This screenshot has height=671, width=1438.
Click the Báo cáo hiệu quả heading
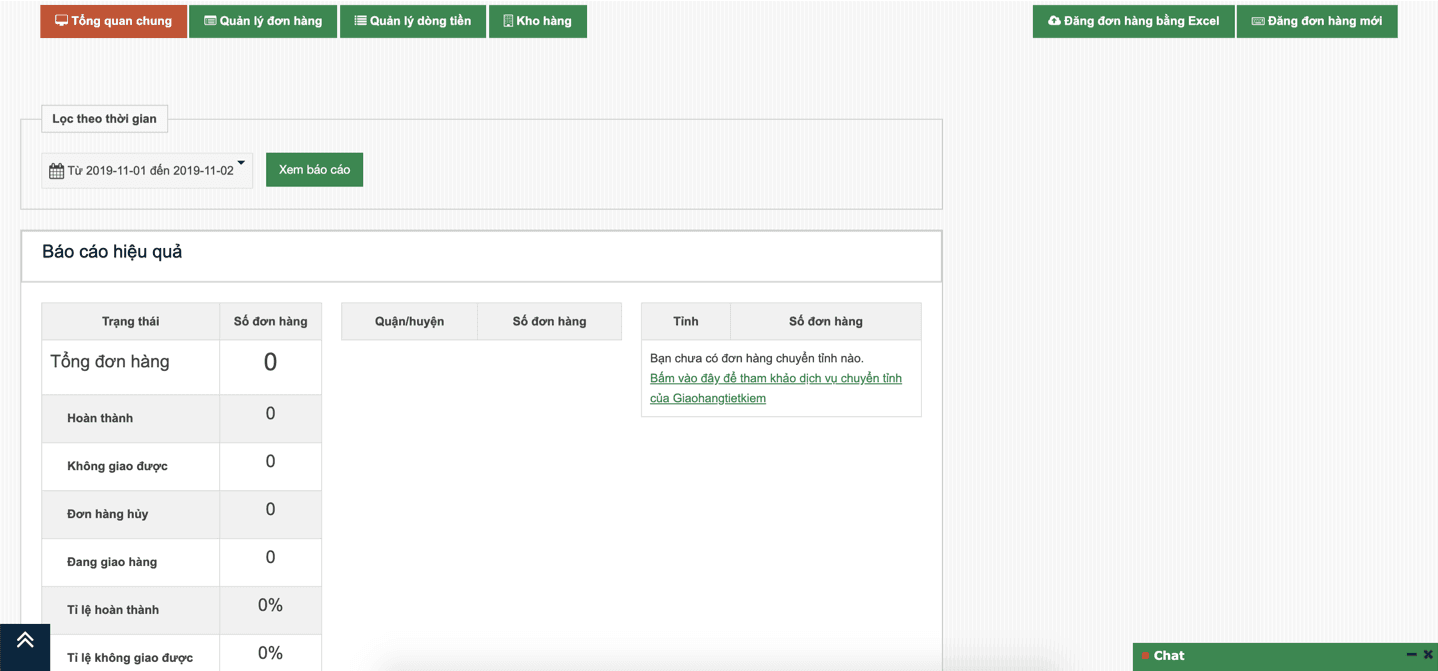[112, 252]
